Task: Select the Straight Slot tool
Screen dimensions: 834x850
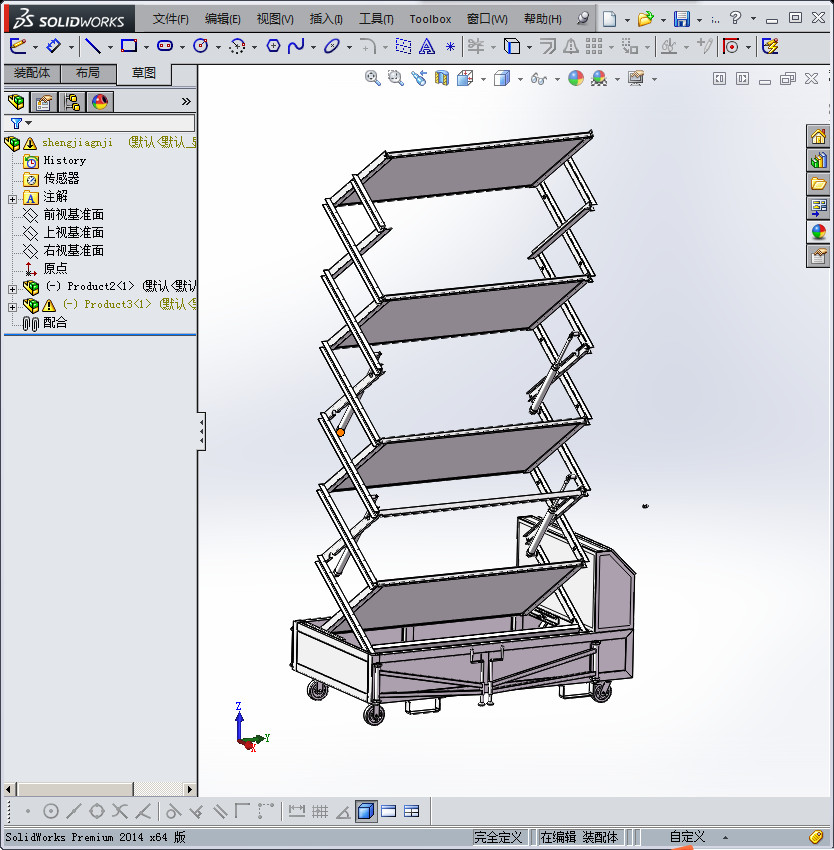Action: pyautogui.click(x=165, y=46)
